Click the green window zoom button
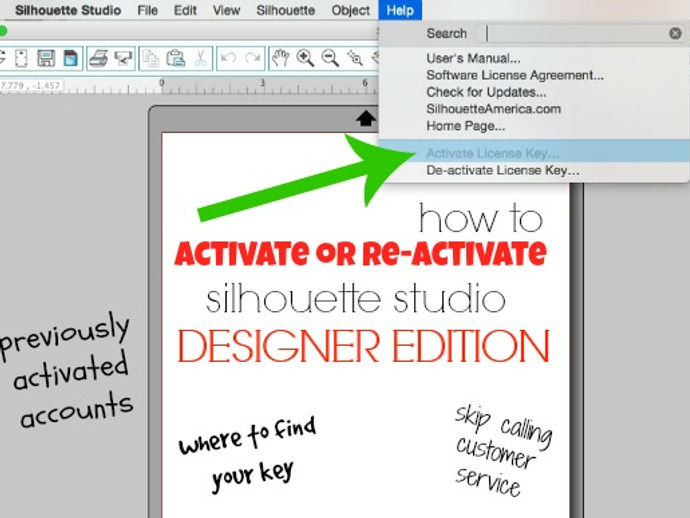Screen dimensions: 690x518 tap(2, 31)
